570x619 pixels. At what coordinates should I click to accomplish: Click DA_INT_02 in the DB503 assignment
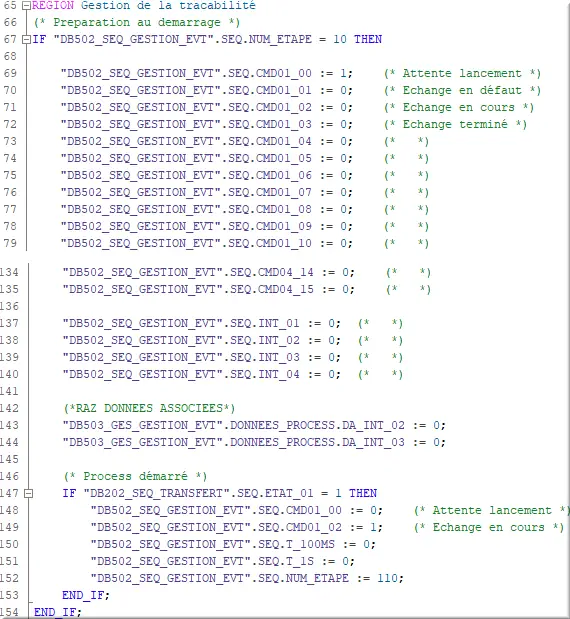[373, 425]
